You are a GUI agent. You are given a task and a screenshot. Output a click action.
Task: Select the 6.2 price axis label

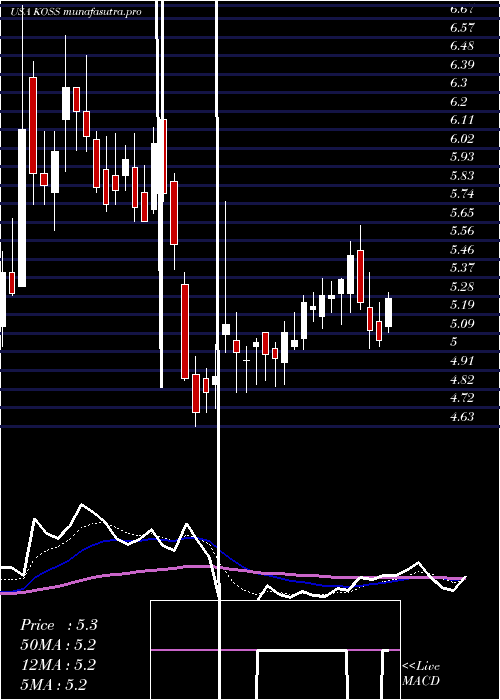pos(459,102)
